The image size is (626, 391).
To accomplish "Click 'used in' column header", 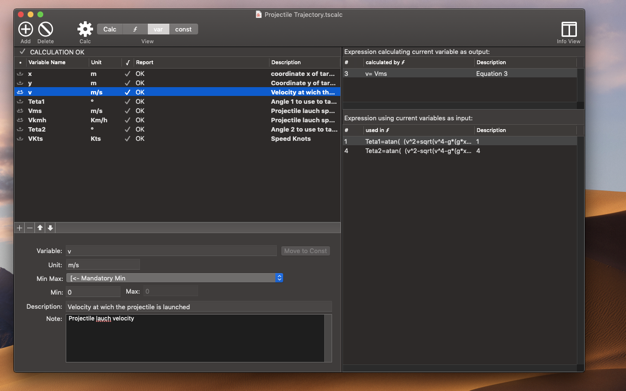I will [x=418, y=130].
